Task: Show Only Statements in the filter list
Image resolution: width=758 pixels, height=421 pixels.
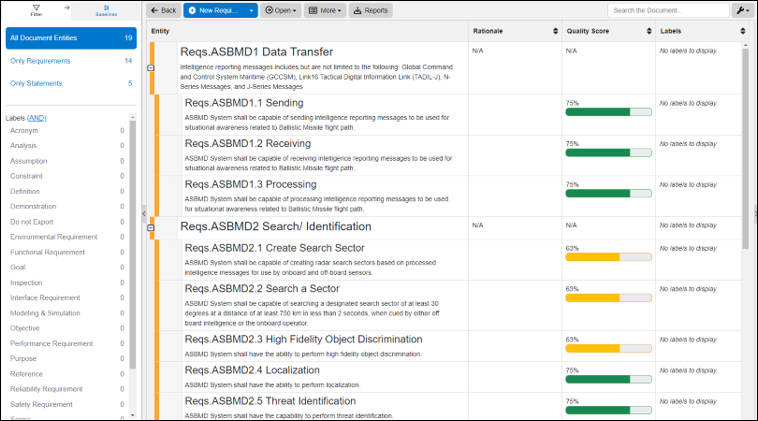Action: pos(70,83)
